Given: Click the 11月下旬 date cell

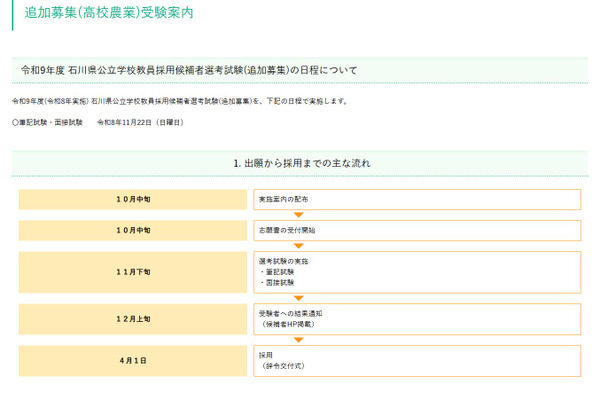Looking at the screenshot, I should (133, 272).
